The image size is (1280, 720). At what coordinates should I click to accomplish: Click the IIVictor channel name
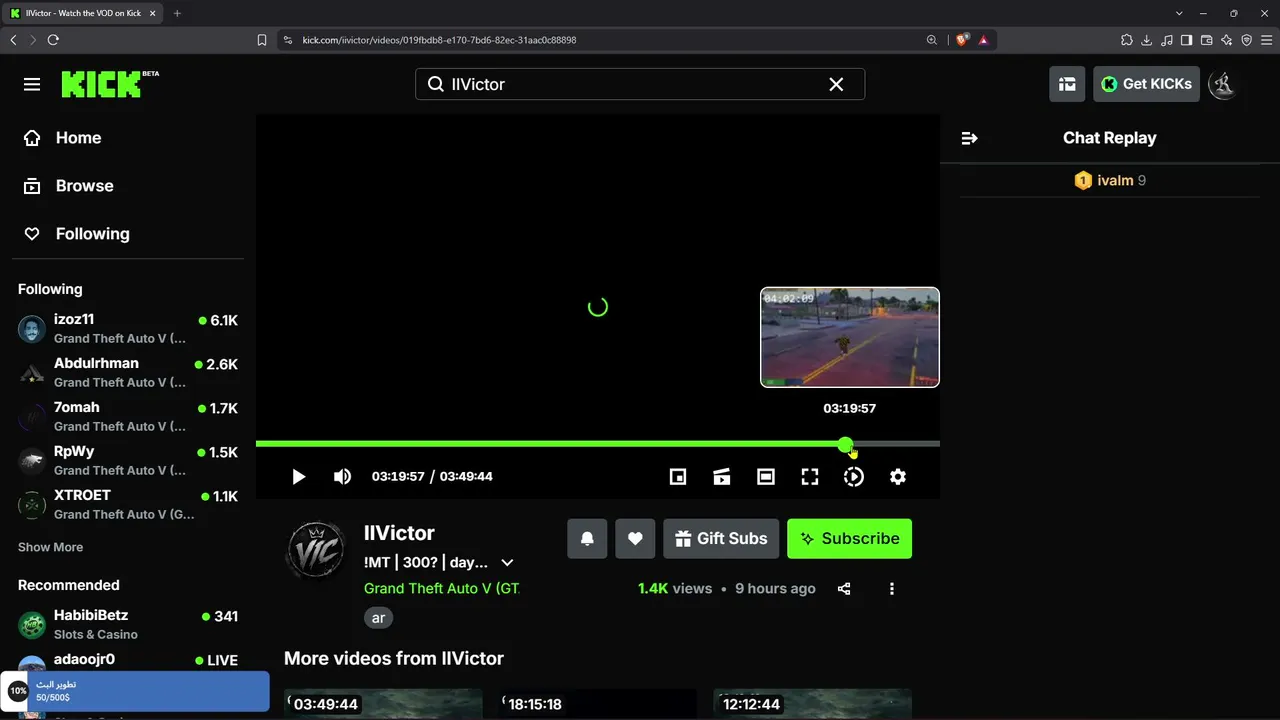tap(399, 533)
